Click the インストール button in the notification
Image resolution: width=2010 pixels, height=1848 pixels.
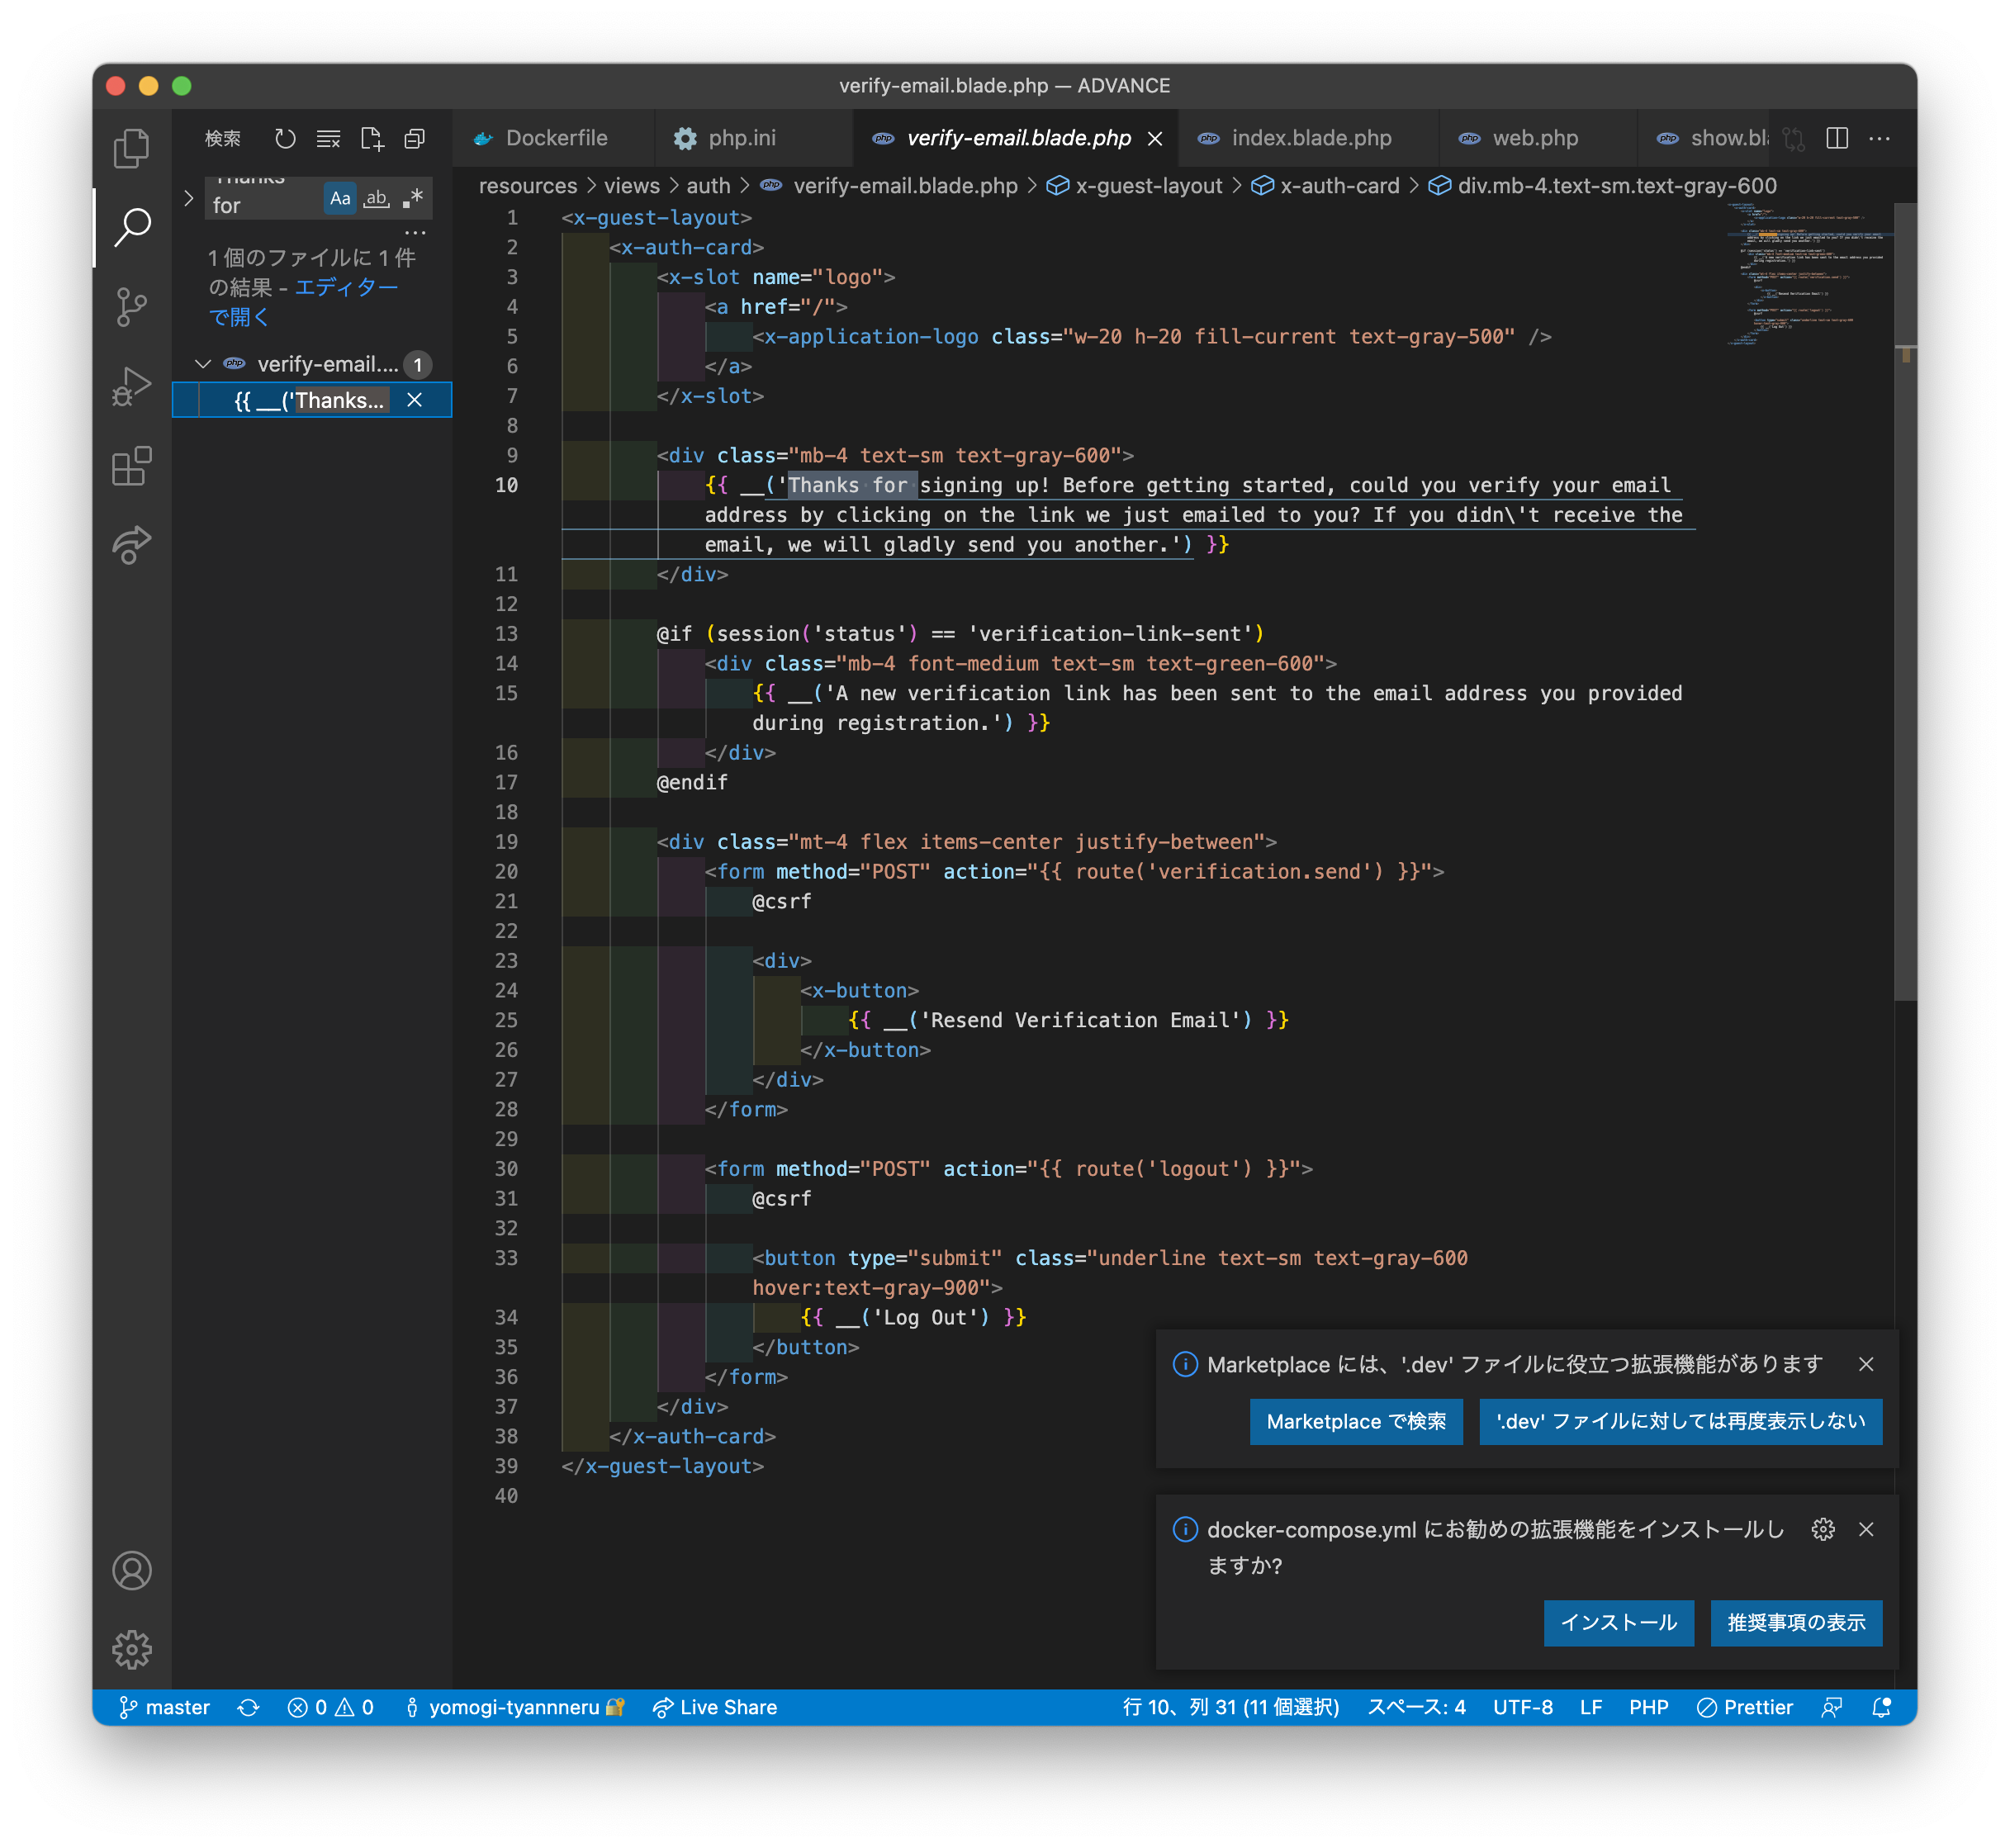[1618, 1622]
